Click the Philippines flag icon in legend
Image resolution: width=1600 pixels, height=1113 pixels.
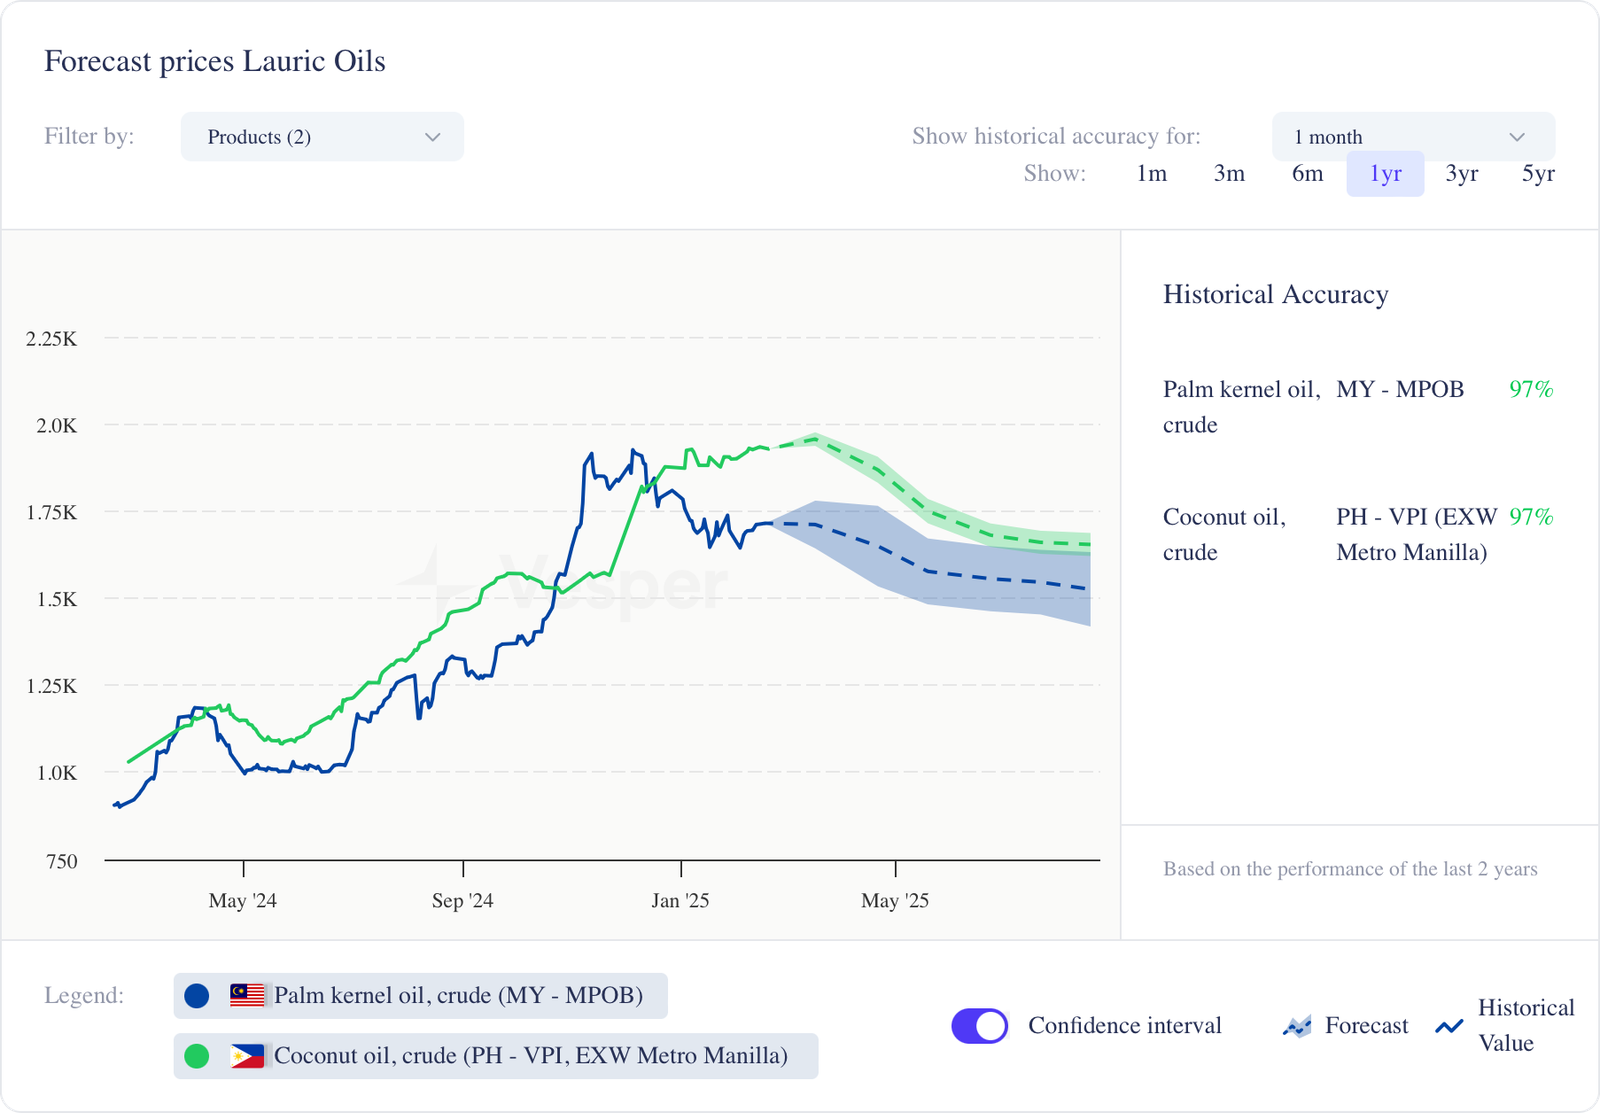pos(247,1056)
